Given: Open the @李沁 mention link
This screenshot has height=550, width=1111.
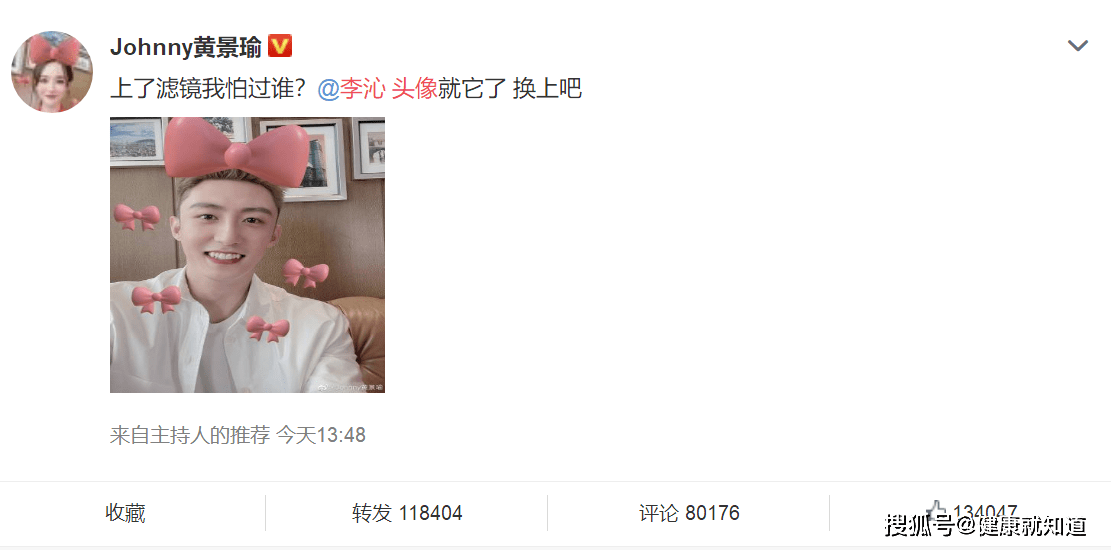Looking at the screenshot, I should 351,89.
